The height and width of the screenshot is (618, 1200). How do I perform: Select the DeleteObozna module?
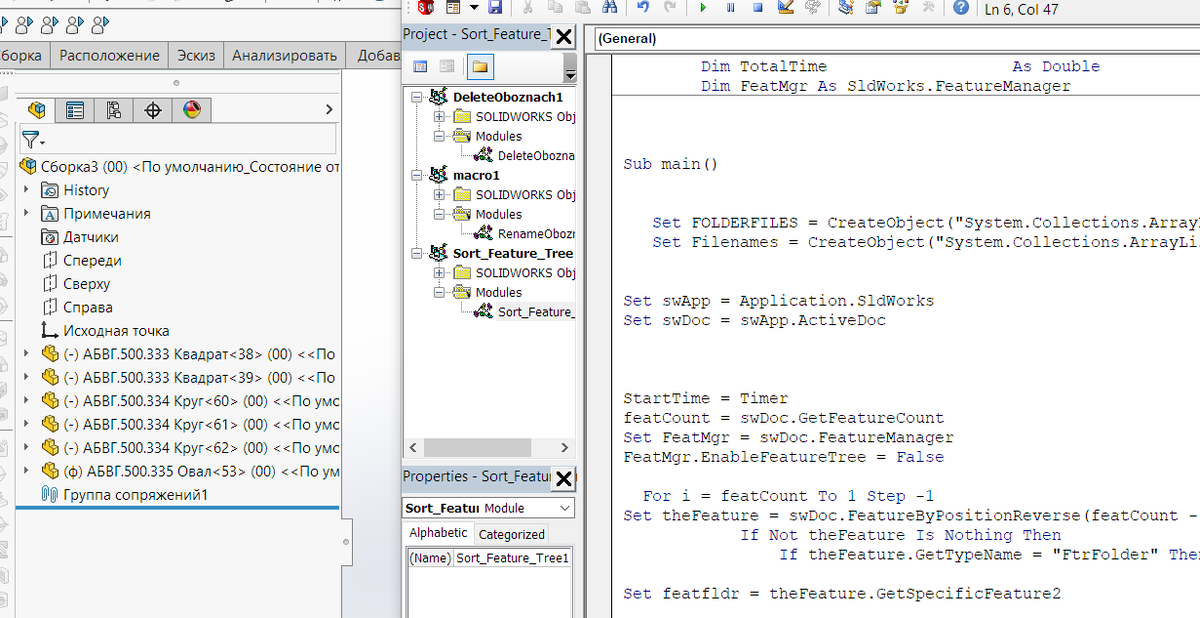524,155
